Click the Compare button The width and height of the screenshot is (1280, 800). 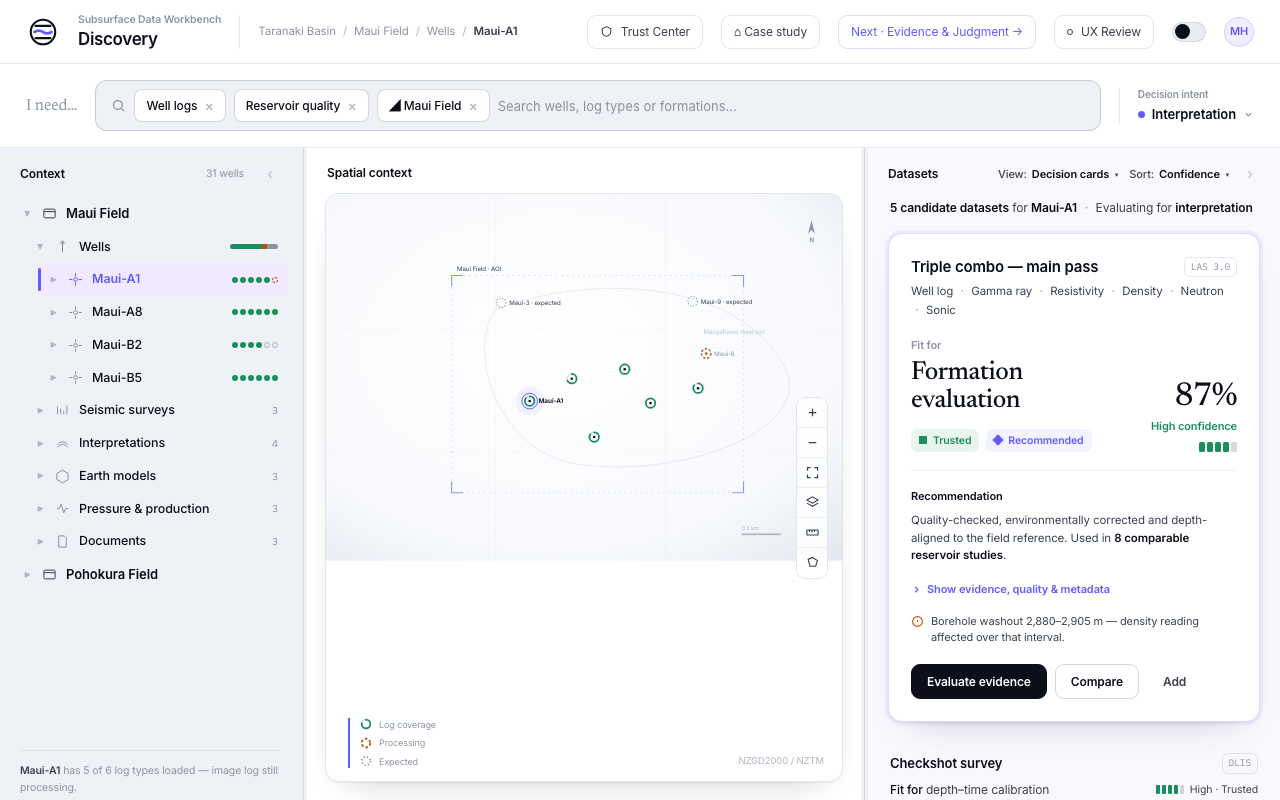point(1097,682)
